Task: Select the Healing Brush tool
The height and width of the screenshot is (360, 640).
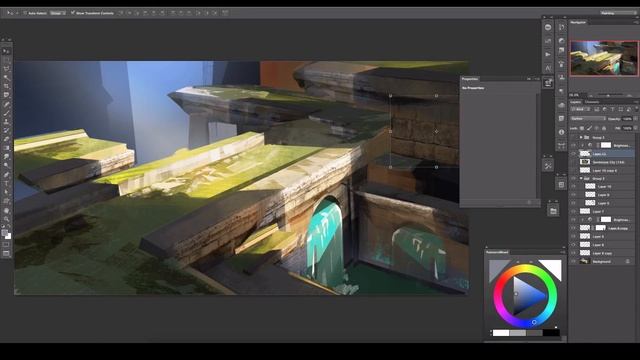Action: click(x=6, y=104)
